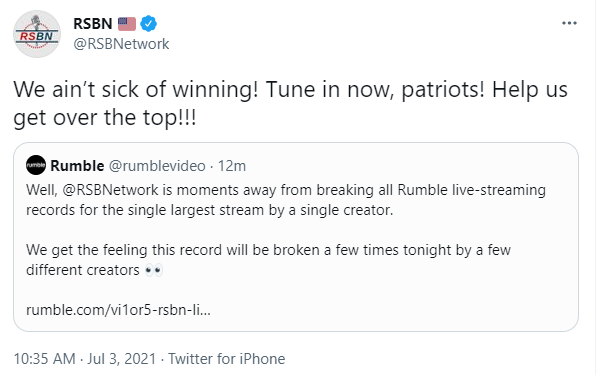Screen dimensions: 605x375
Task: Click the American flag emoji
Action: (127, 24)
